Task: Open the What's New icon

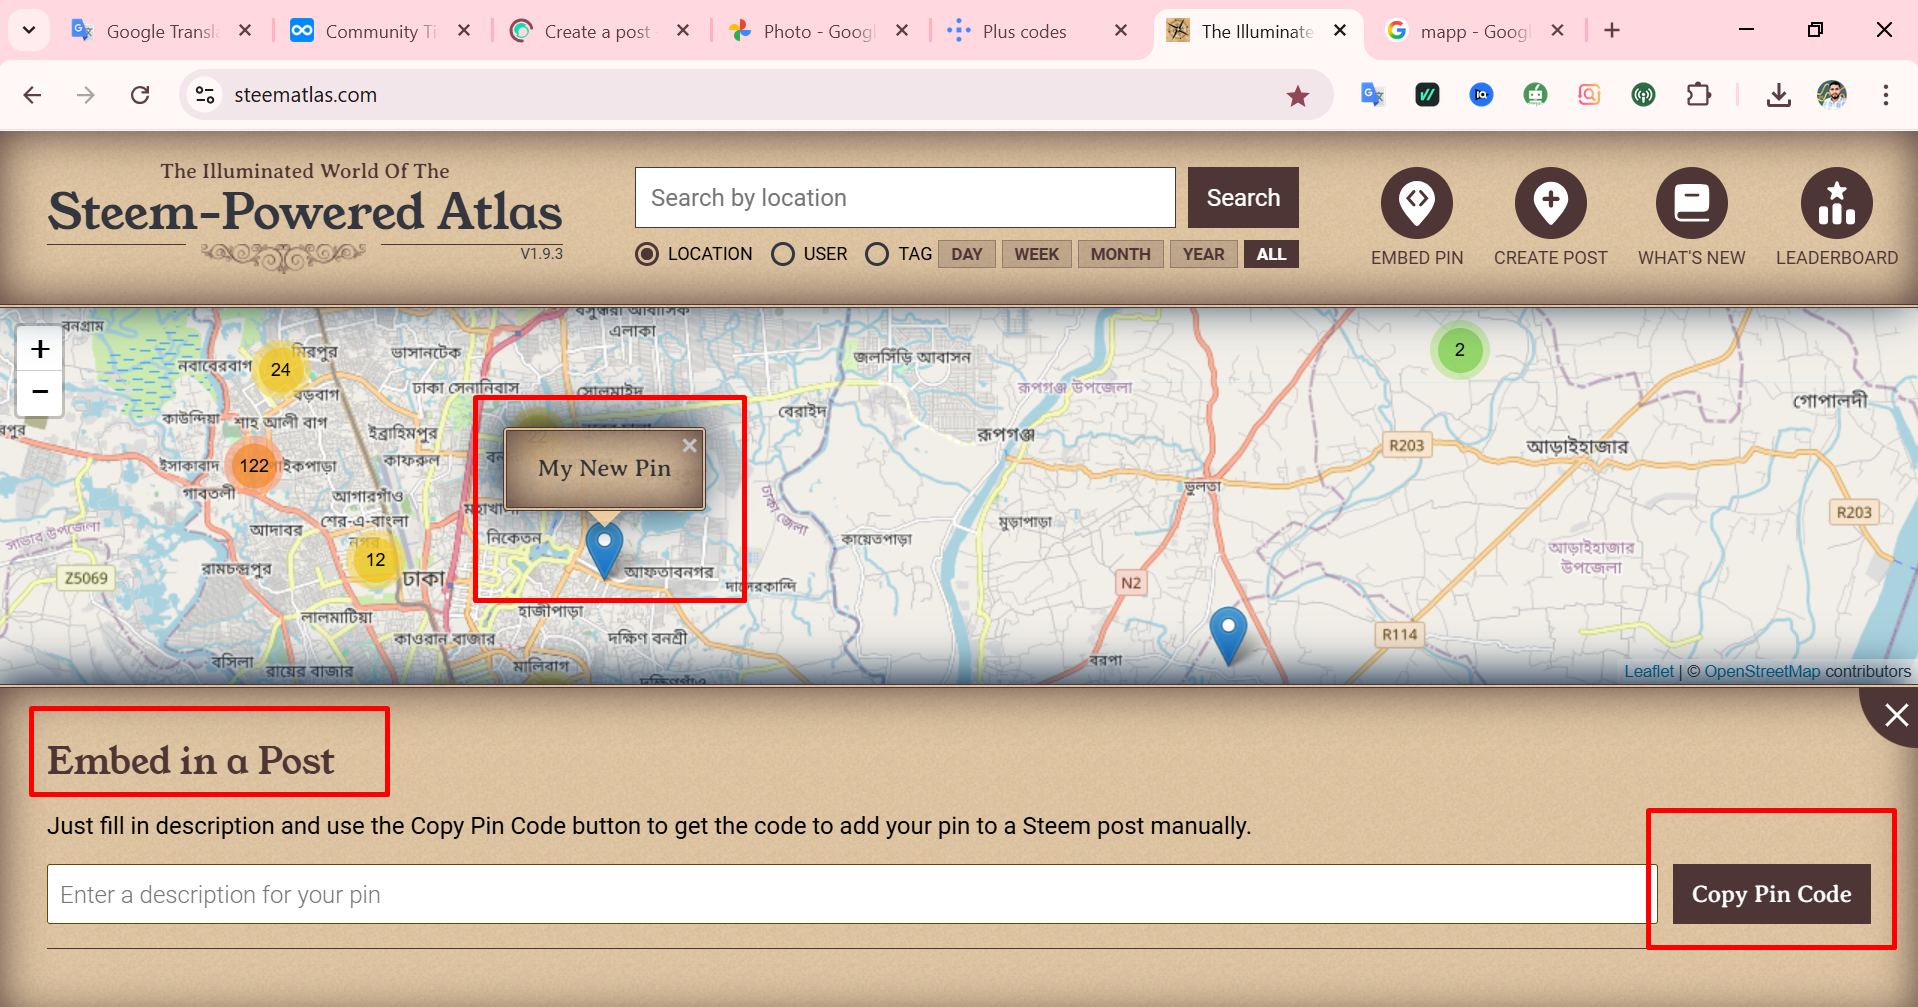Action: click(1691, 203)
